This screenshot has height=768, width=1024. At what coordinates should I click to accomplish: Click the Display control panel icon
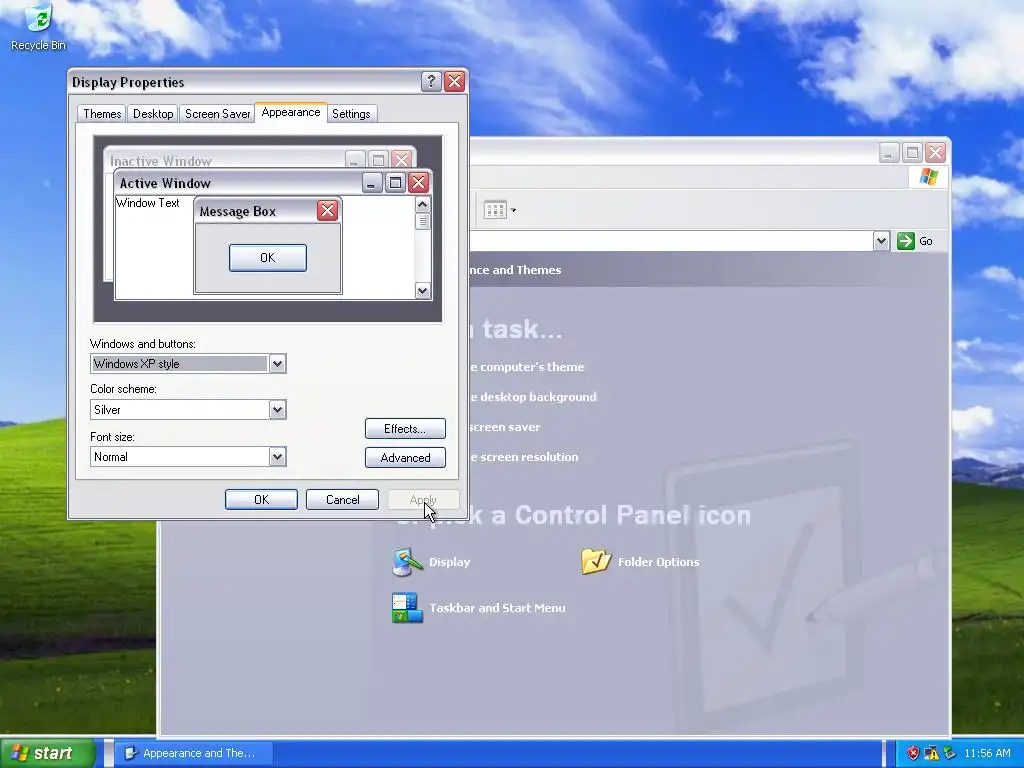[407, 562]
